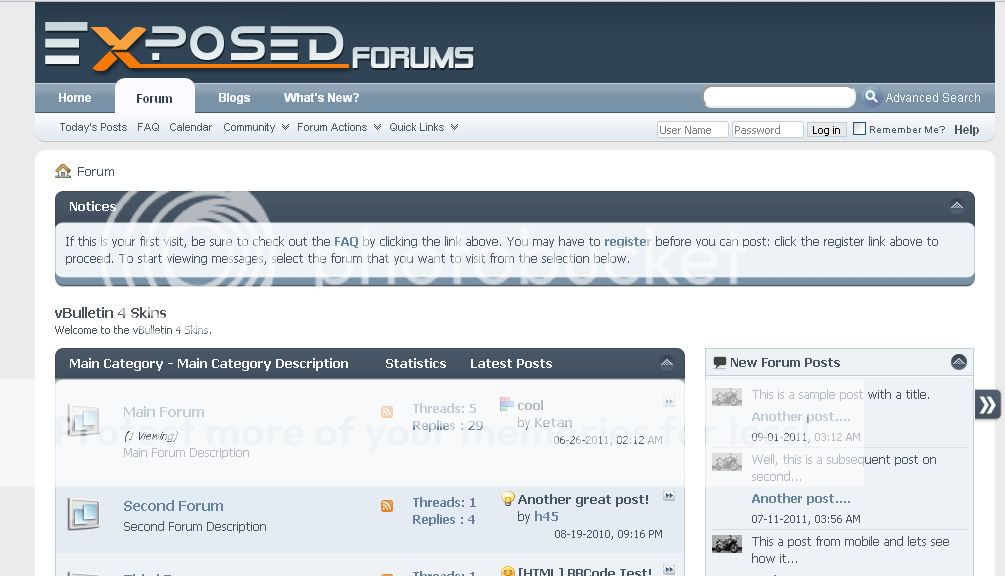
Task: Click 'Well, this is a subsequent post on second...'
Action: coord(843,468)
